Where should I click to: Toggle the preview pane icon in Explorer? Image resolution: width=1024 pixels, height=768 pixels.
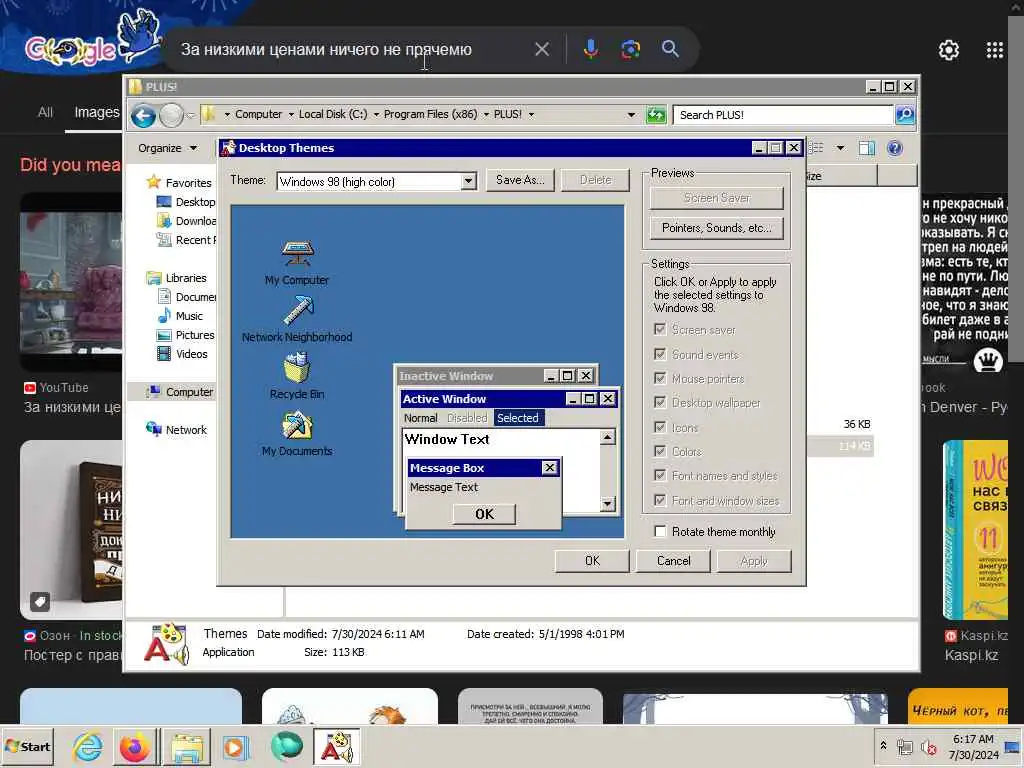(x=867, y=148)
